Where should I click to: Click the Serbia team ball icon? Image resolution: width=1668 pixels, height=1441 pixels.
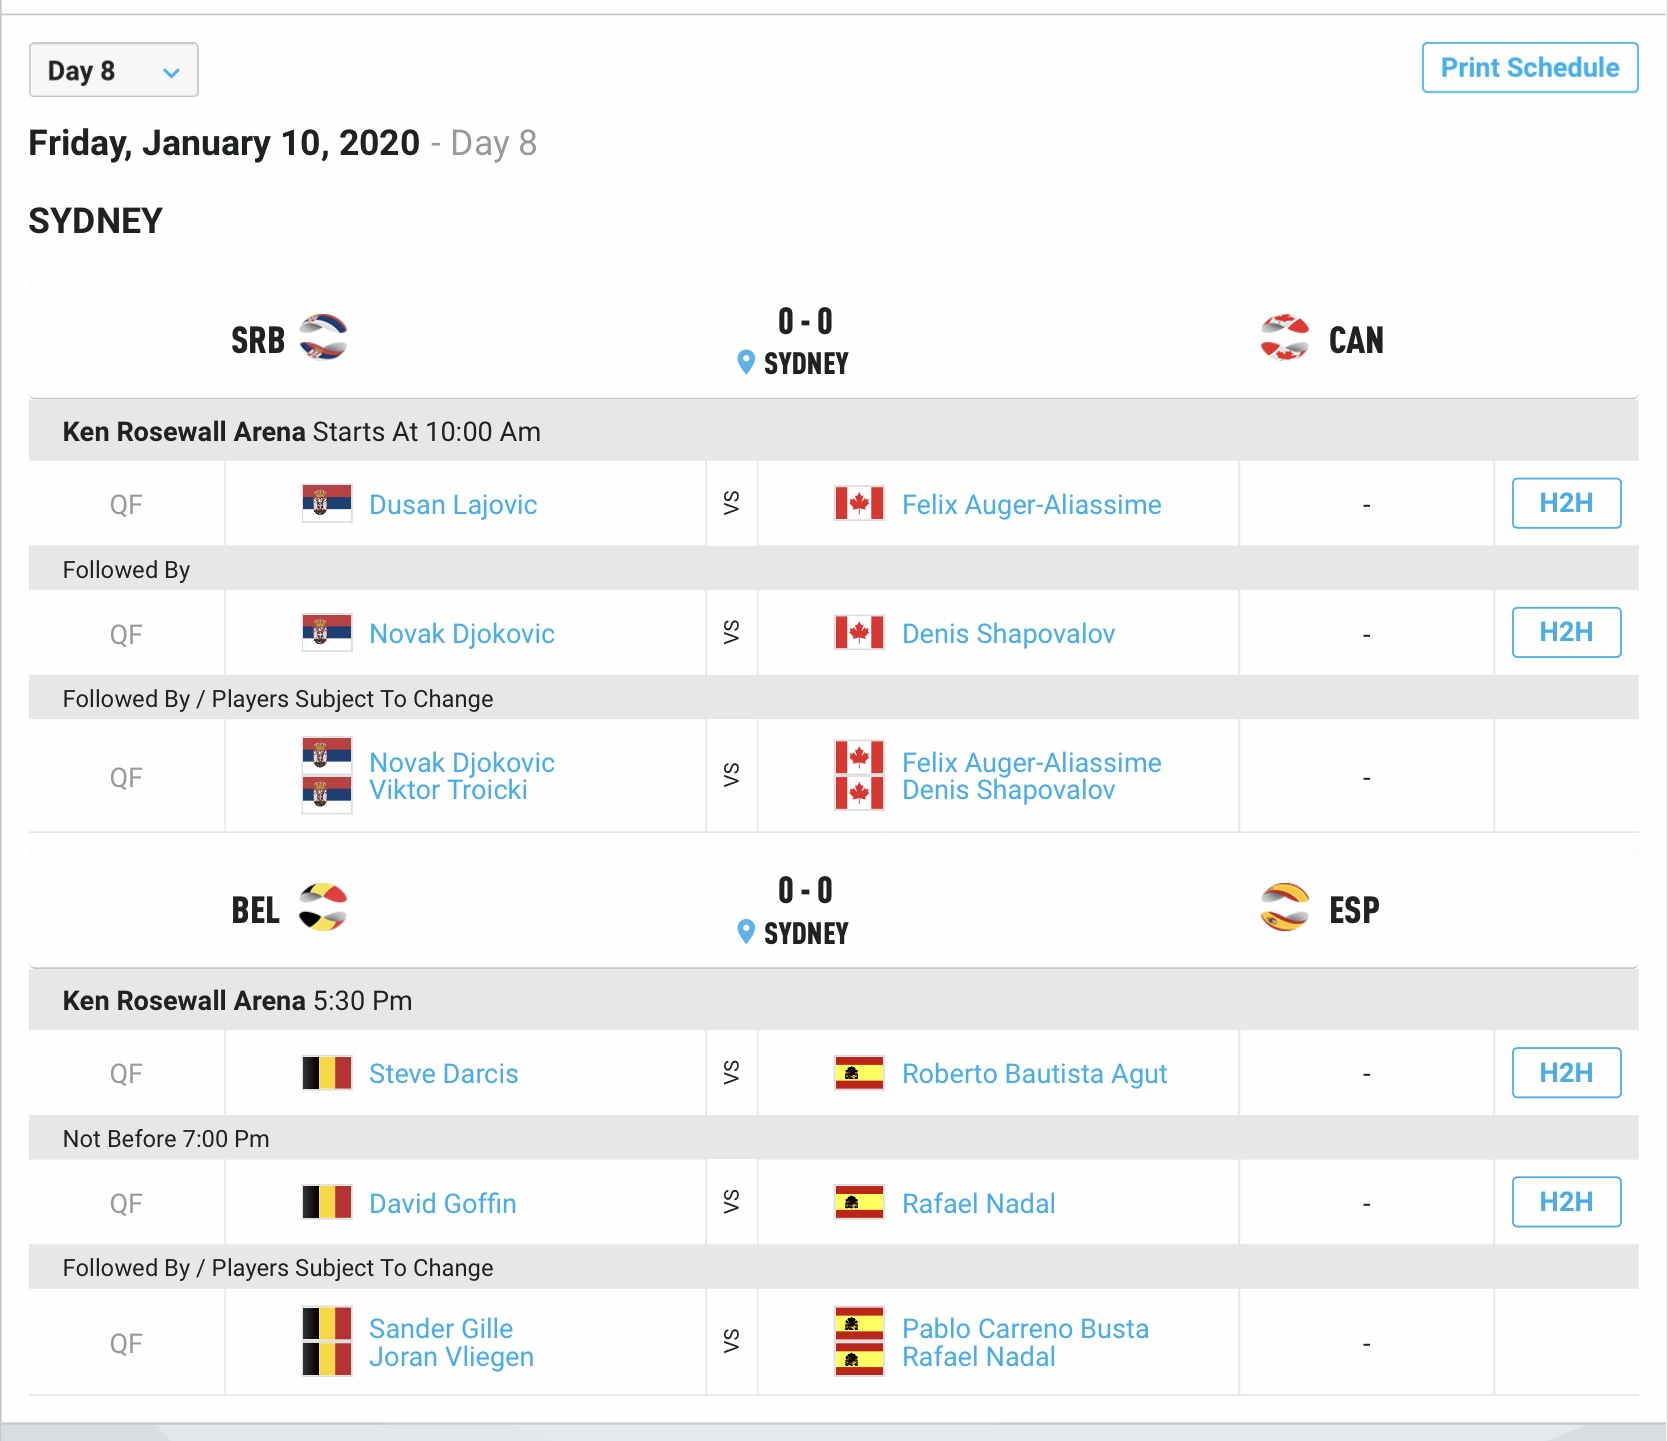pos(323,338)
